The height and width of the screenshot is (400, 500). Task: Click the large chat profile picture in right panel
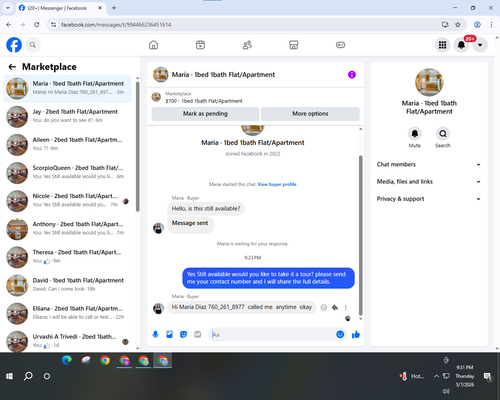[x=429, y=82]
